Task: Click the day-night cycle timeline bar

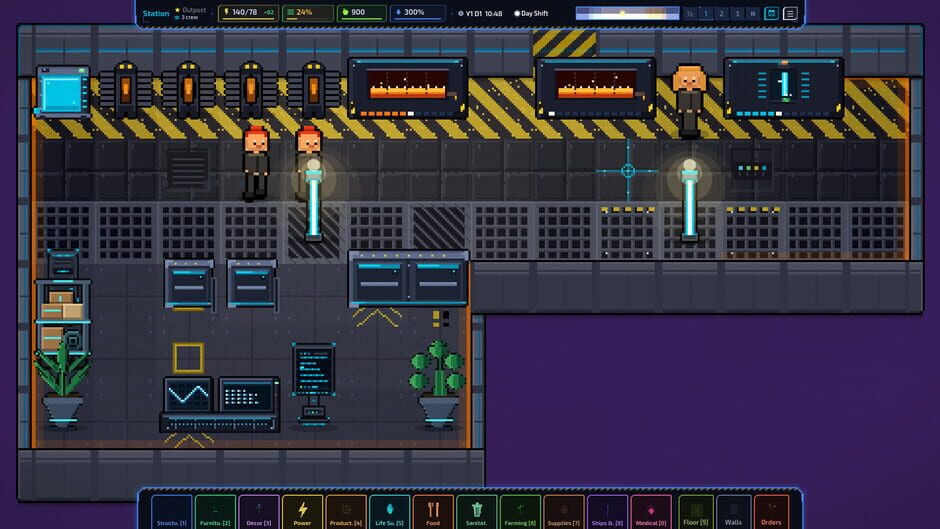Action: (627, 13)
